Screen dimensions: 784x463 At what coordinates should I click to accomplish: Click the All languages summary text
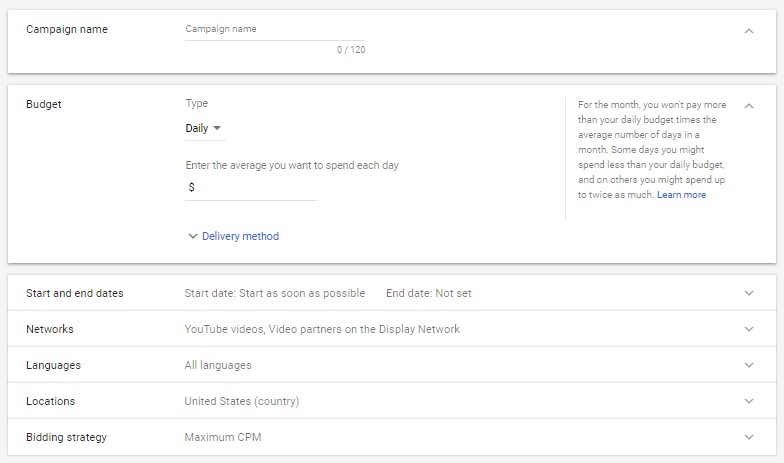[218, 365]
